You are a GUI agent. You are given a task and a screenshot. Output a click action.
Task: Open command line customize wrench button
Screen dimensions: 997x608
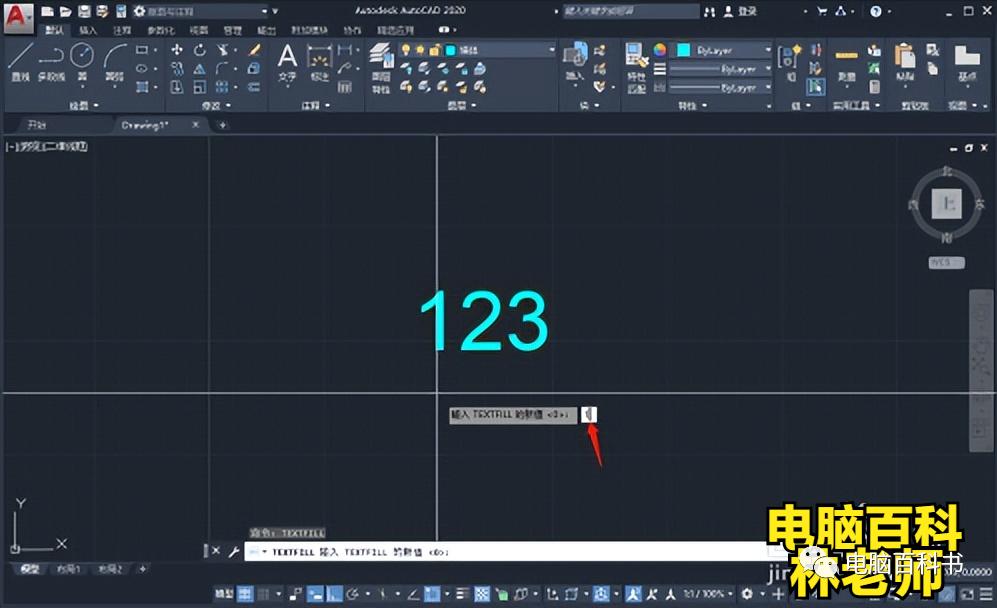pyautogui.click(x=233, y=551)
